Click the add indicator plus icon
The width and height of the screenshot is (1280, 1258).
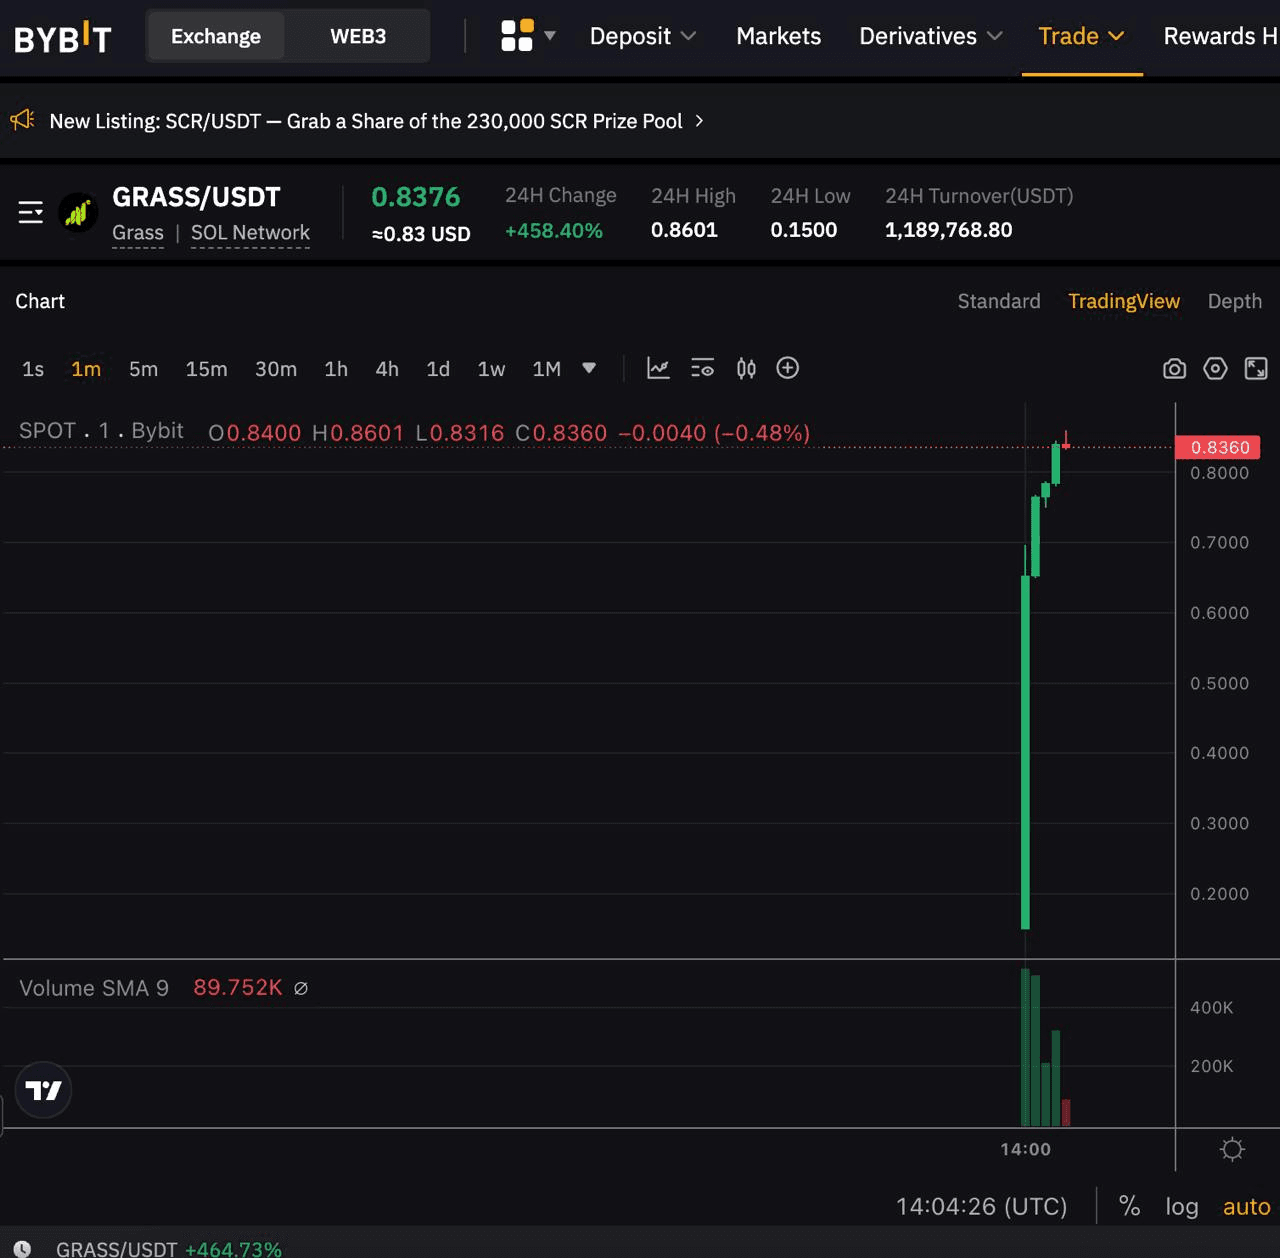pos(788,368)
